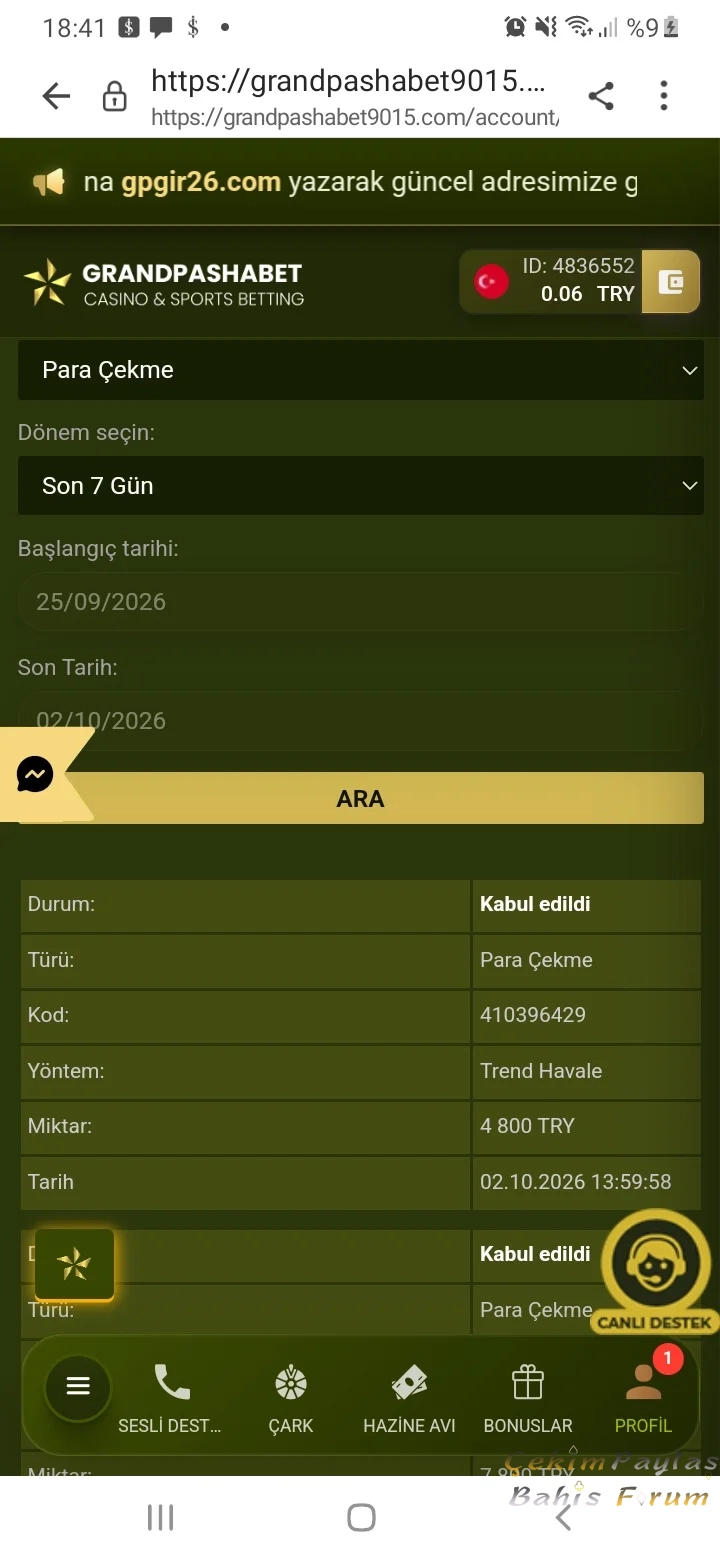Open the Çark tab
The width and height of the screenshot is (720, 1560).
(x=291, y=1400)
